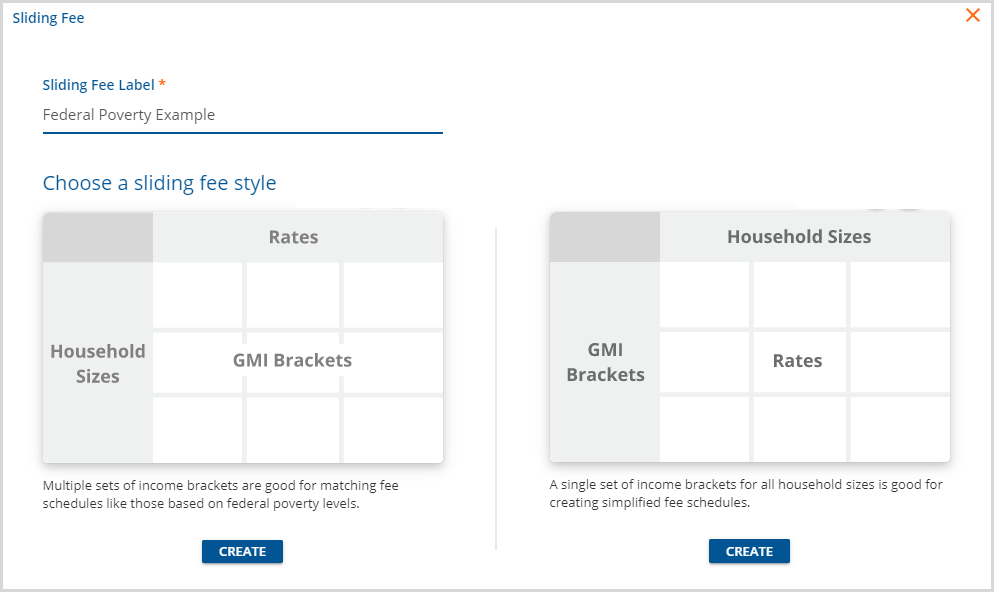Click the Sliding Fee Label caption
The height and width of the screenshot is (592, 994).
point(98,85)
